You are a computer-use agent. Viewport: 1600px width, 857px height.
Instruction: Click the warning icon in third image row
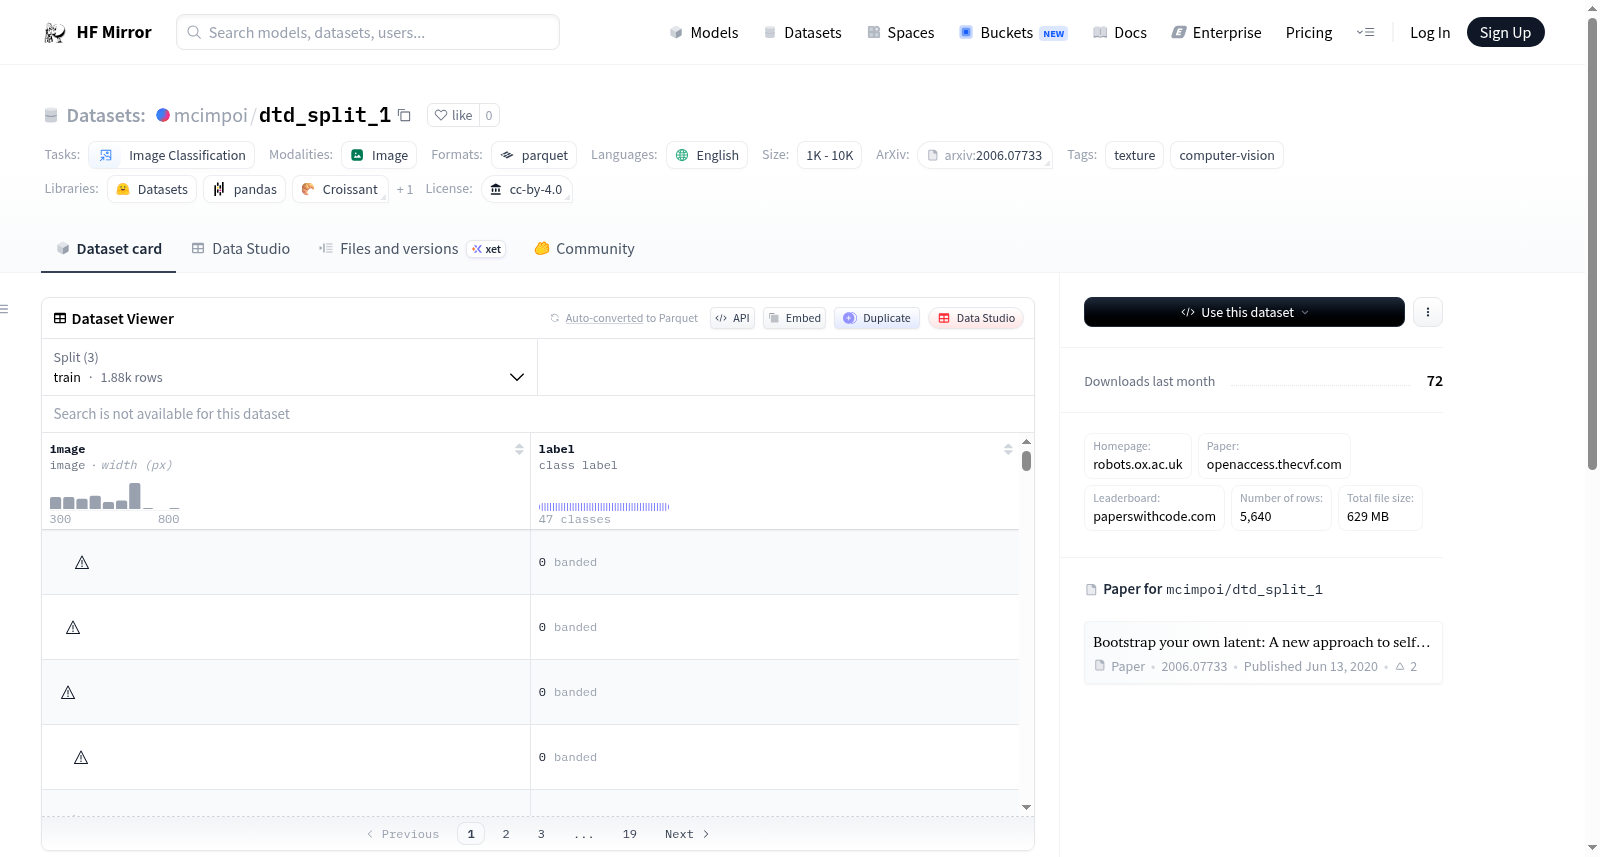[x=68, y=693]
